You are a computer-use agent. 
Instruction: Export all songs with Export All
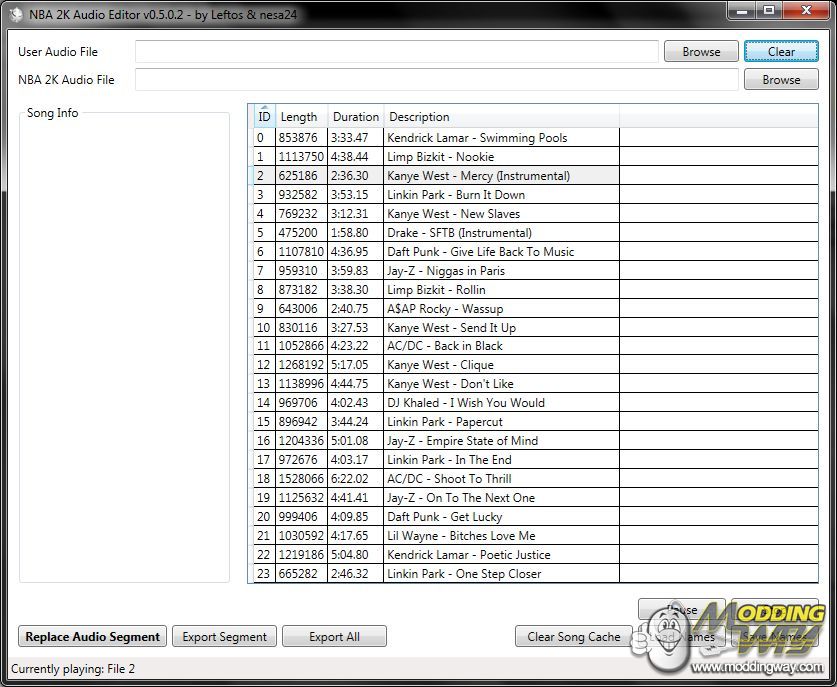tap(334, 637)
